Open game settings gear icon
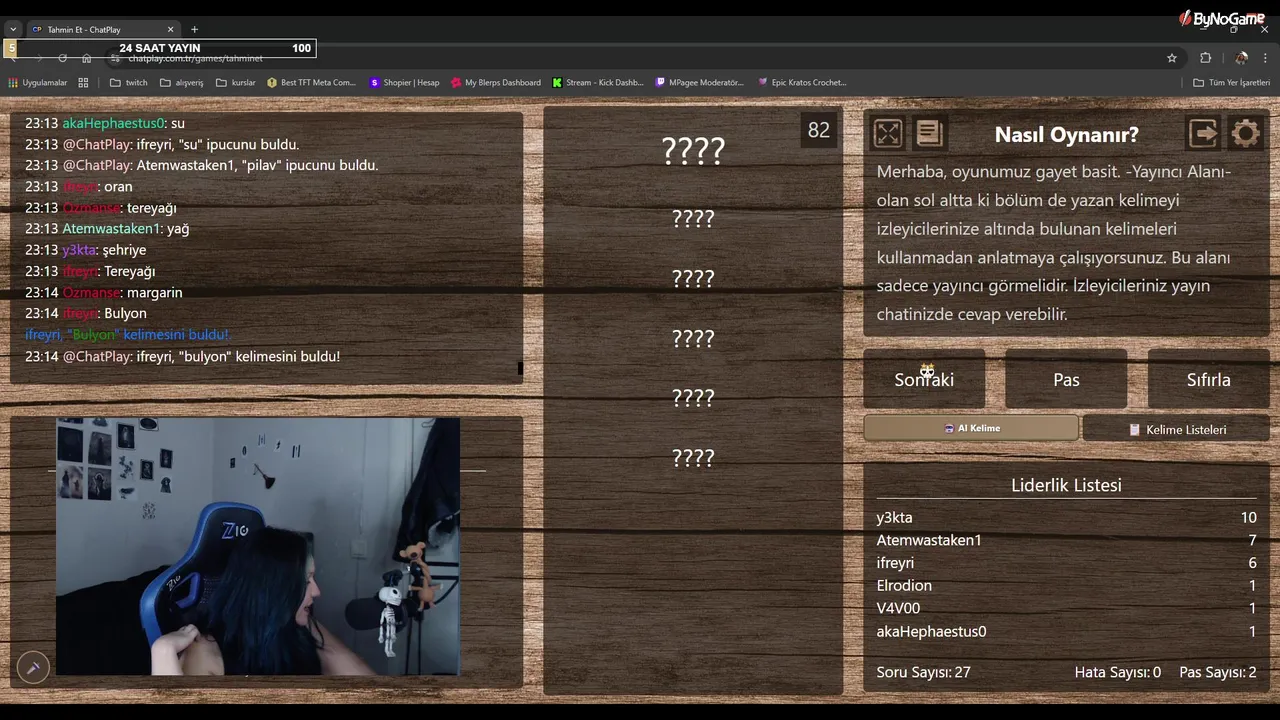This screenshot has width=1280, height=720. point(1245,133)
